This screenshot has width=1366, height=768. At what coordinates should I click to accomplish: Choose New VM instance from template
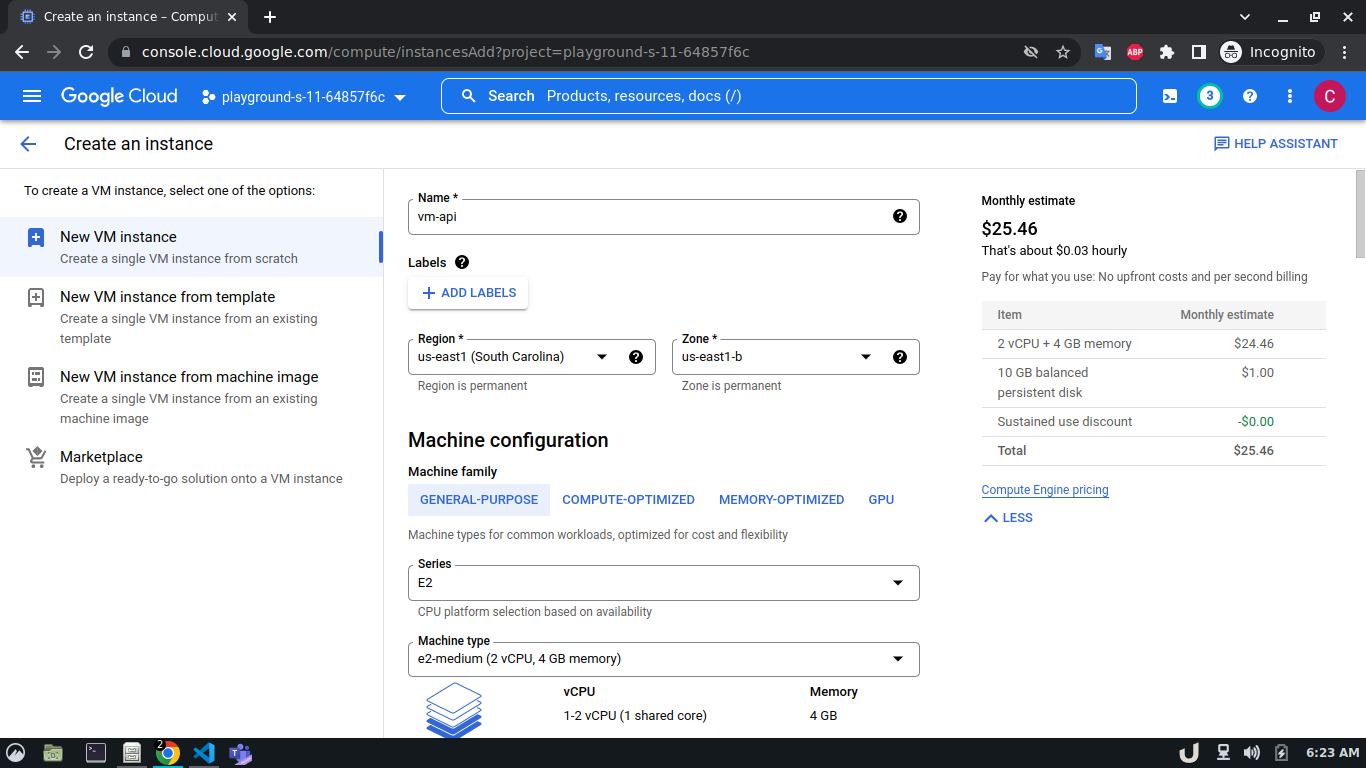pyautogui.click(x=191, y=317)
